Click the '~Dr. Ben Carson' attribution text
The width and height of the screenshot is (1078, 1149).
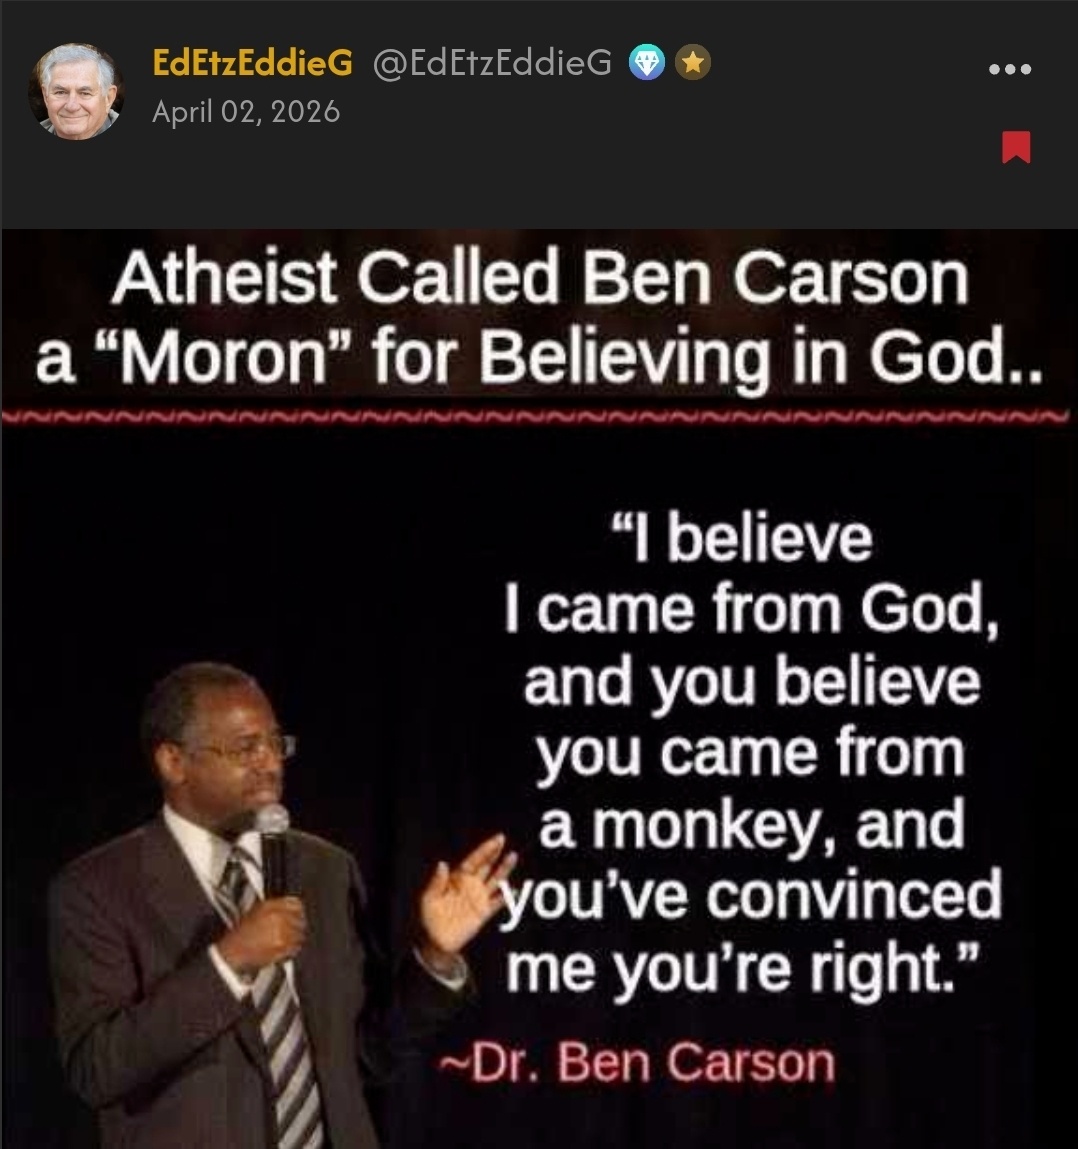pyautogui.click(x=636, y=1061)
